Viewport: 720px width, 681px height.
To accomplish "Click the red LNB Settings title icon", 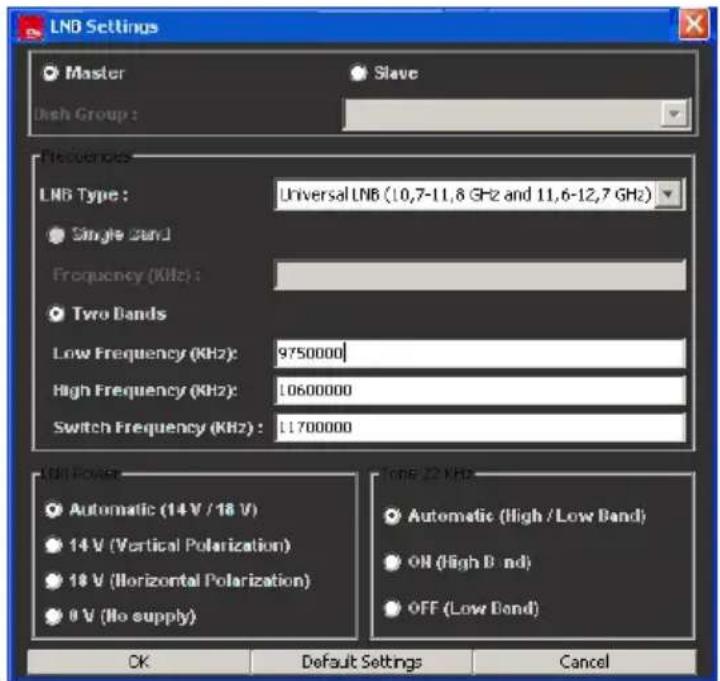I will click(x=31, y=28).
